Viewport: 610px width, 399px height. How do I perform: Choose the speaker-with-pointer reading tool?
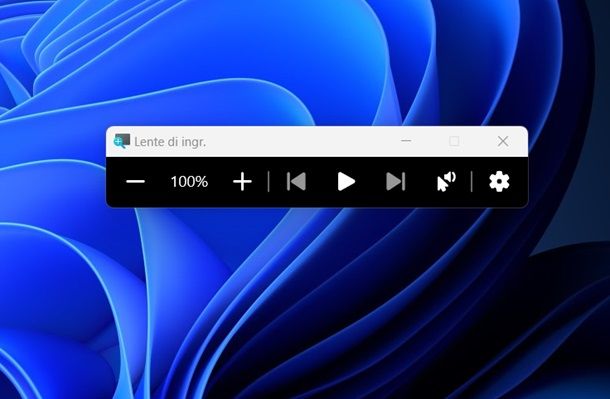coord(446,182)
